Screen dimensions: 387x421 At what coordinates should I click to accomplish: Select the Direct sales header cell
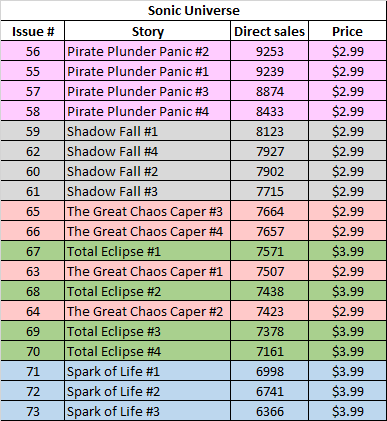tap(269, 31)
